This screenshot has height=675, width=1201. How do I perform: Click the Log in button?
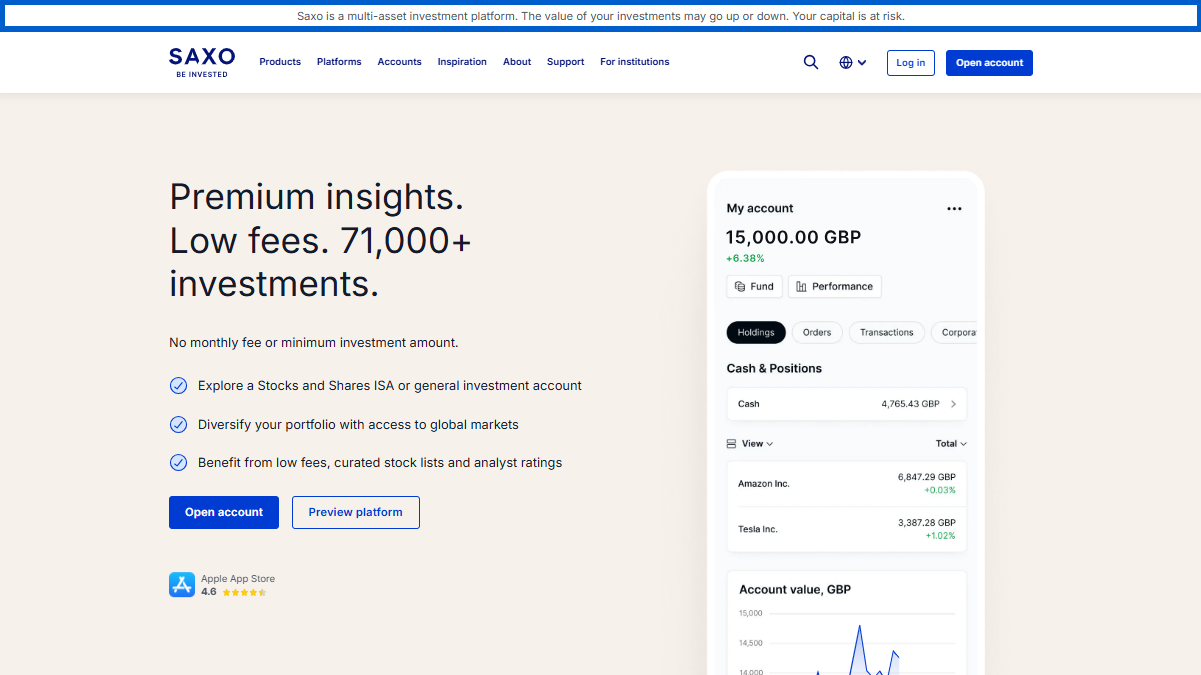point(910,63)
